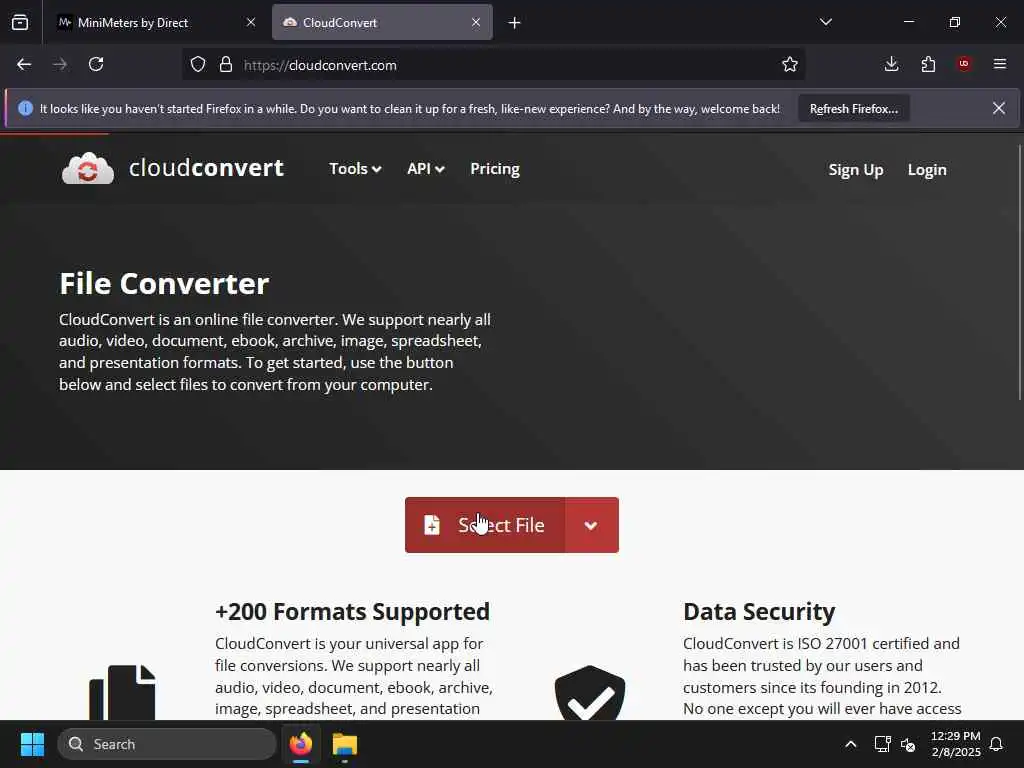
Task: Open the extensions puzzle icon
Action: point(928,64)
